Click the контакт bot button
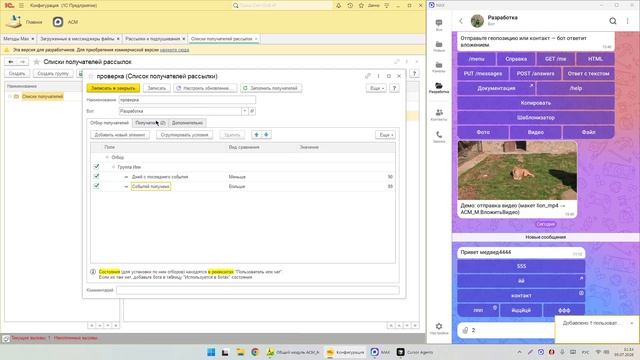Viewport: 640px width, 360px height. click(x=521, y=296)
